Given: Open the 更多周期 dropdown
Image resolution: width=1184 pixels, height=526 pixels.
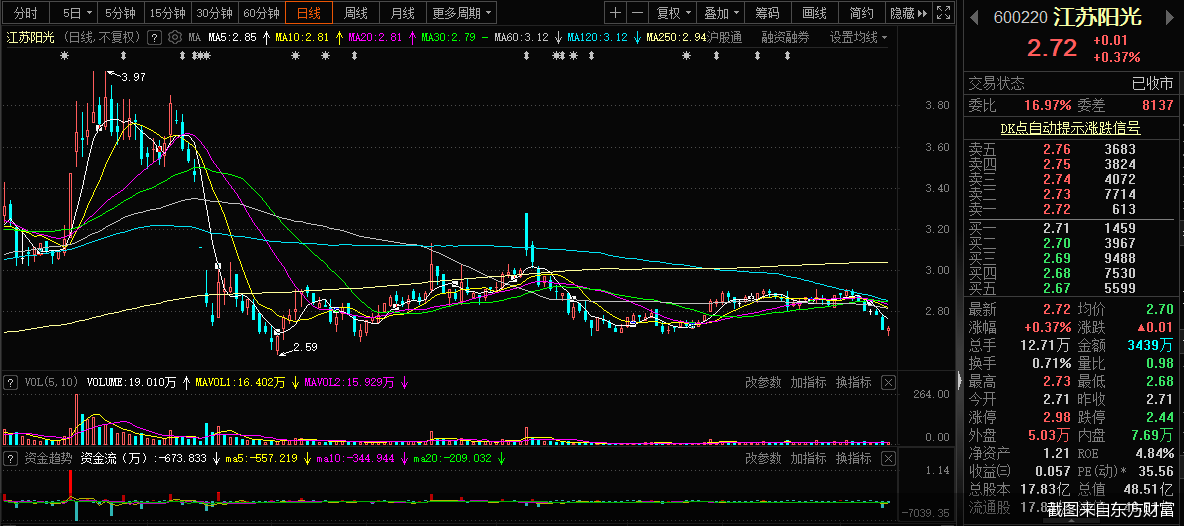Looking at the screenshot, I should tap(462, 13).
